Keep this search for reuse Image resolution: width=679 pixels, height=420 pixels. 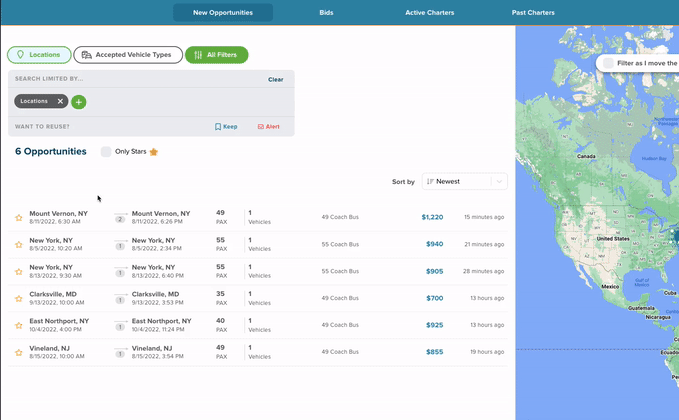226,126
